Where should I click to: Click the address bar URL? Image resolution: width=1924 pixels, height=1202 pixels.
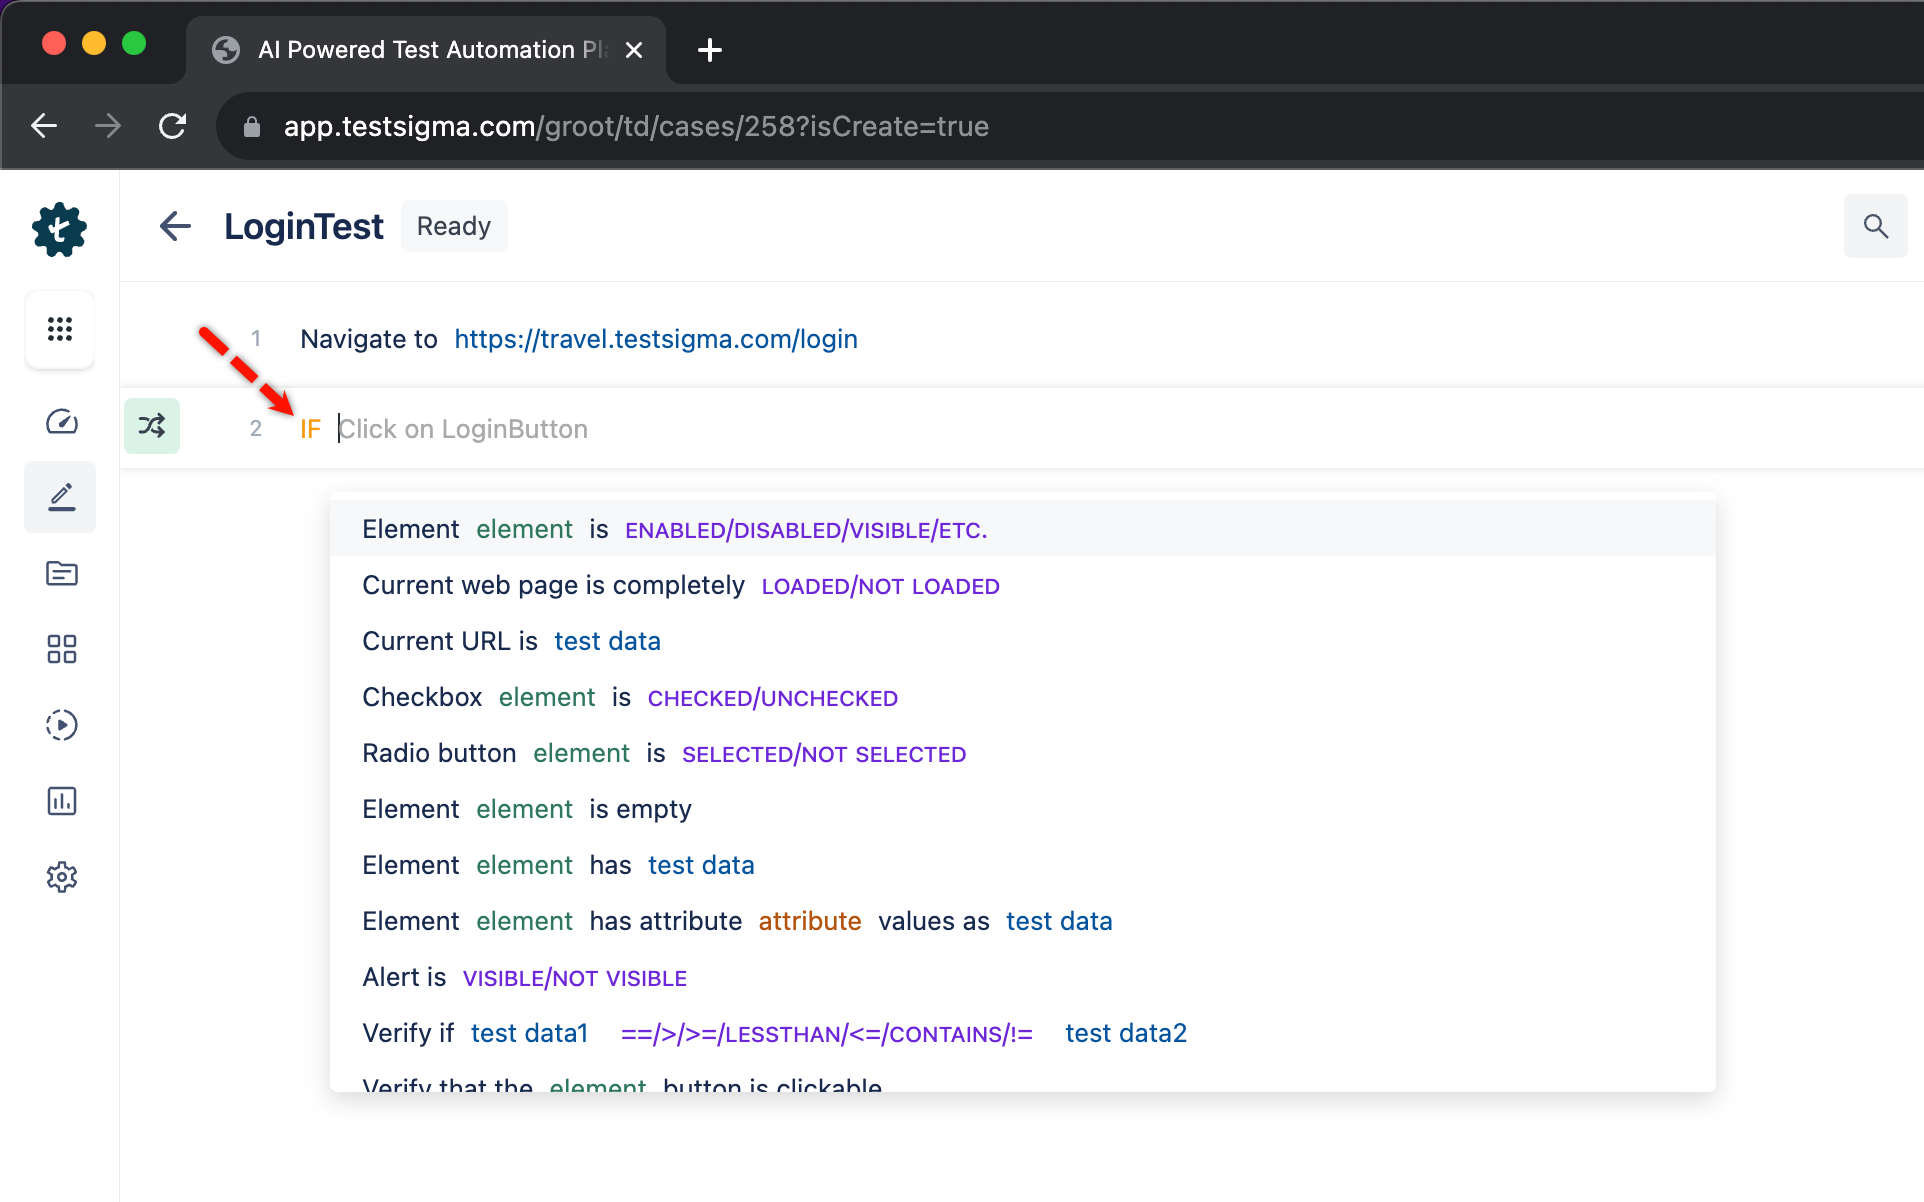[x=636, y=127]
